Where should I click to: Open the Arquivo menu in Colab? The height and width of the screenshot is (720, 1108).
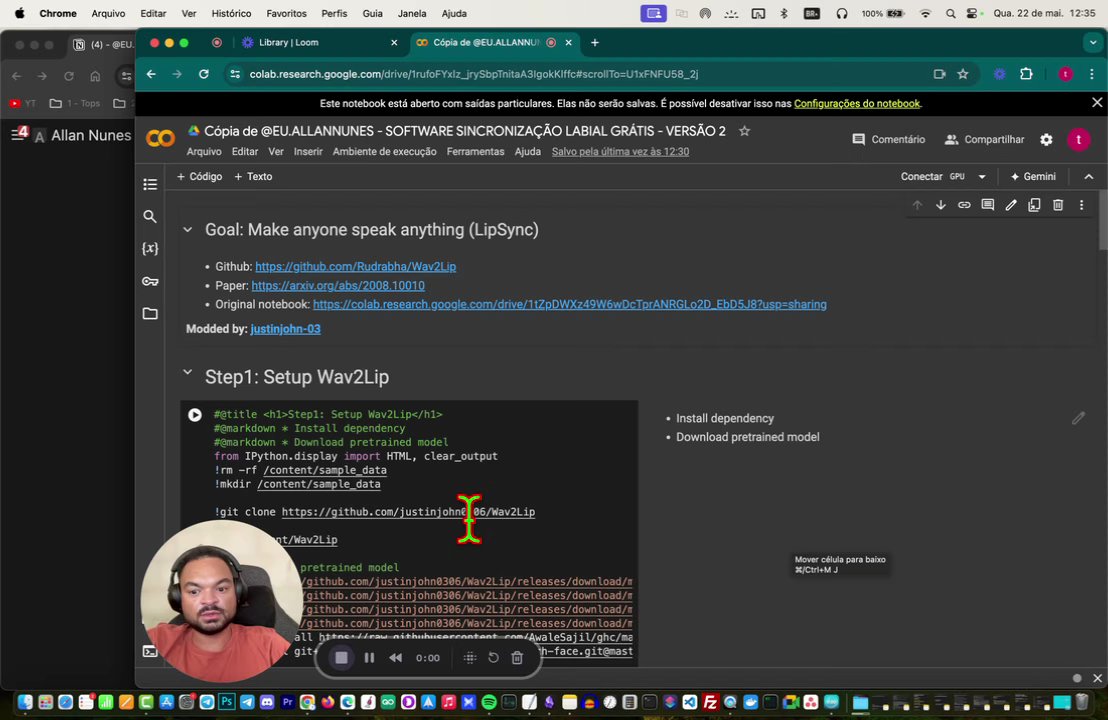tap(204, 151)
